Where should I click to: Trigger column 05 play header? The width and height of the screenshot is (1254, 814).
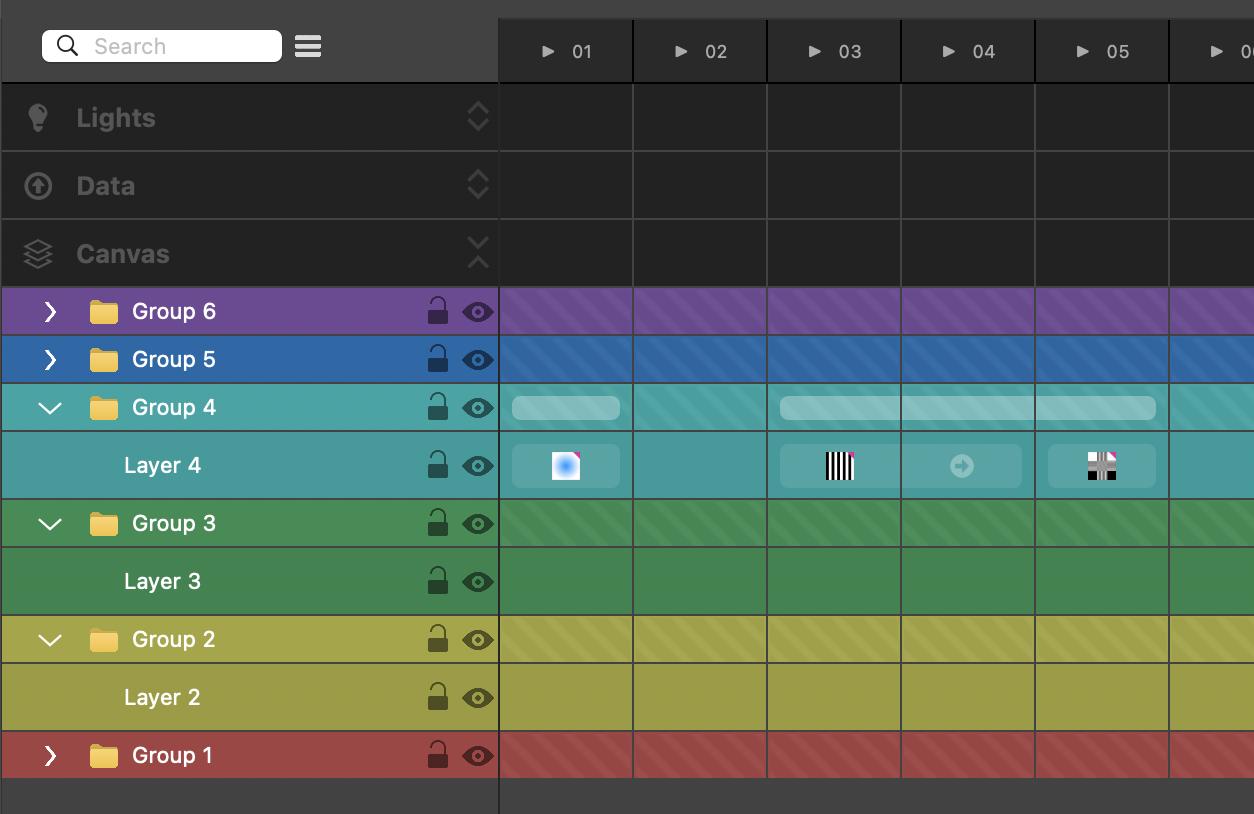(1102, 52)
